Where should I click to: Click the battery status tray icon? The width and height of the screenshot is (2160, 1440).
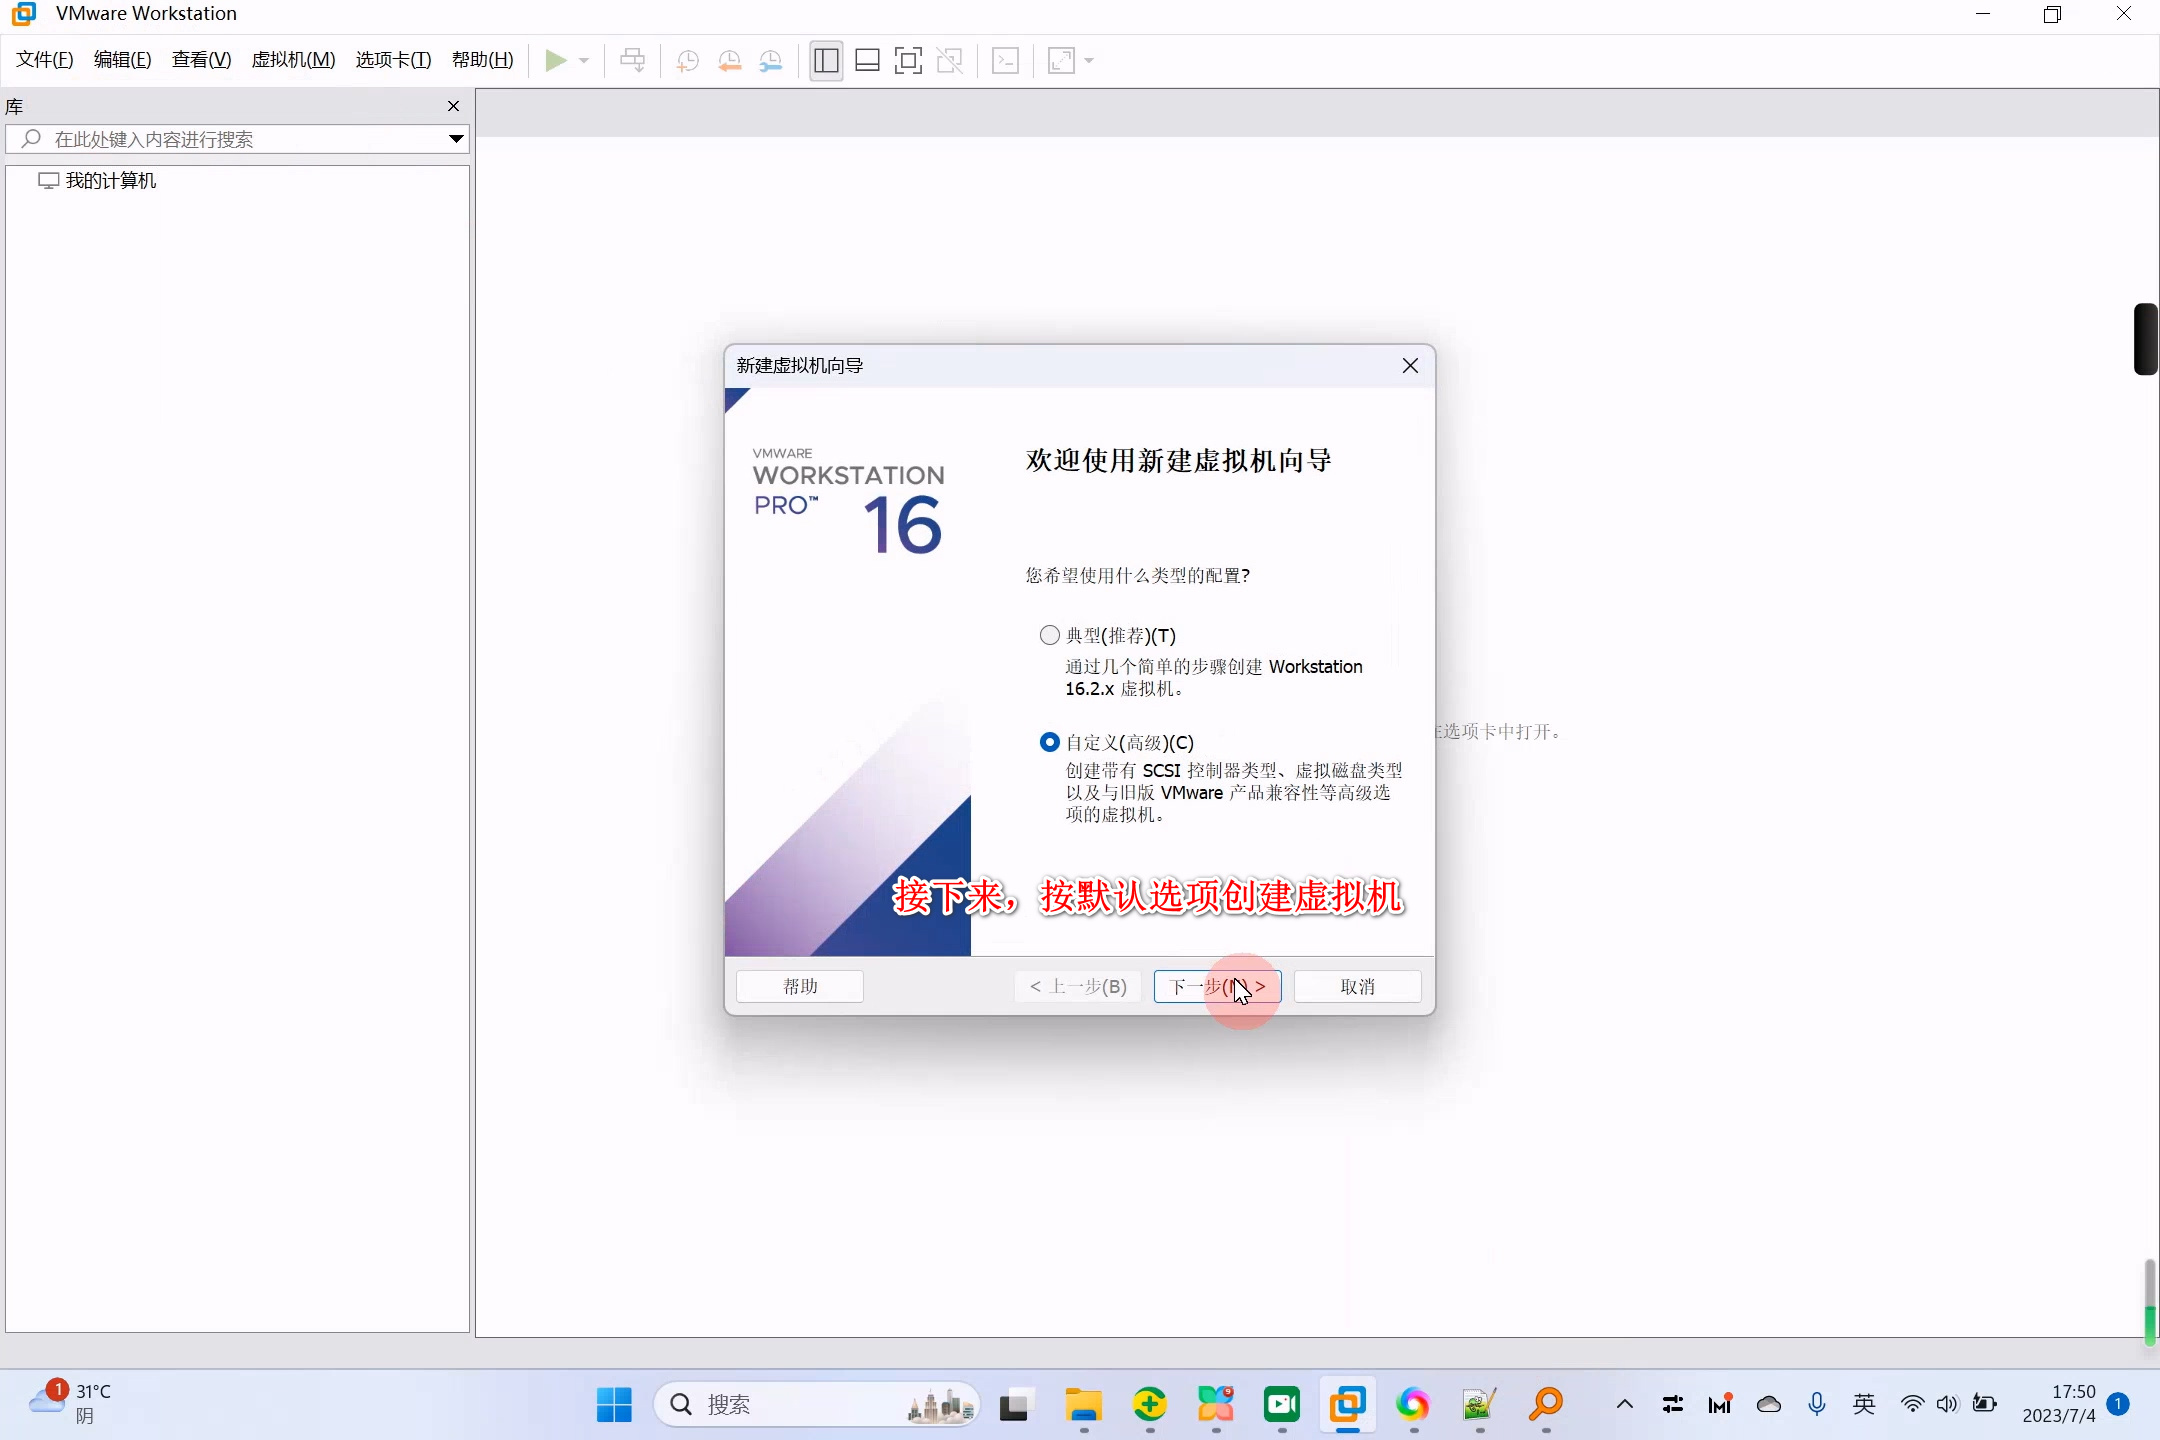[x=1984, y=1404]
